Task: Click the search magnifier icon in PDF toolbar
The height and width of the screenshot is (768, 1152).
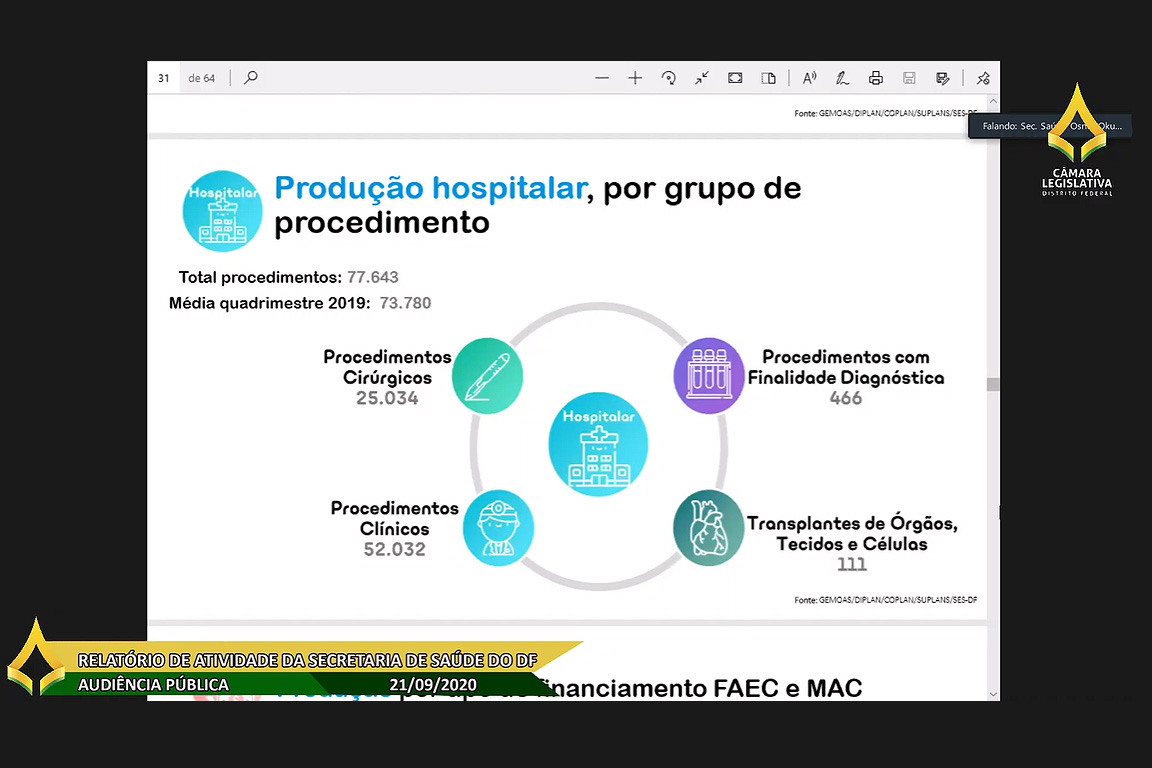Action: (x=251, y=78)
